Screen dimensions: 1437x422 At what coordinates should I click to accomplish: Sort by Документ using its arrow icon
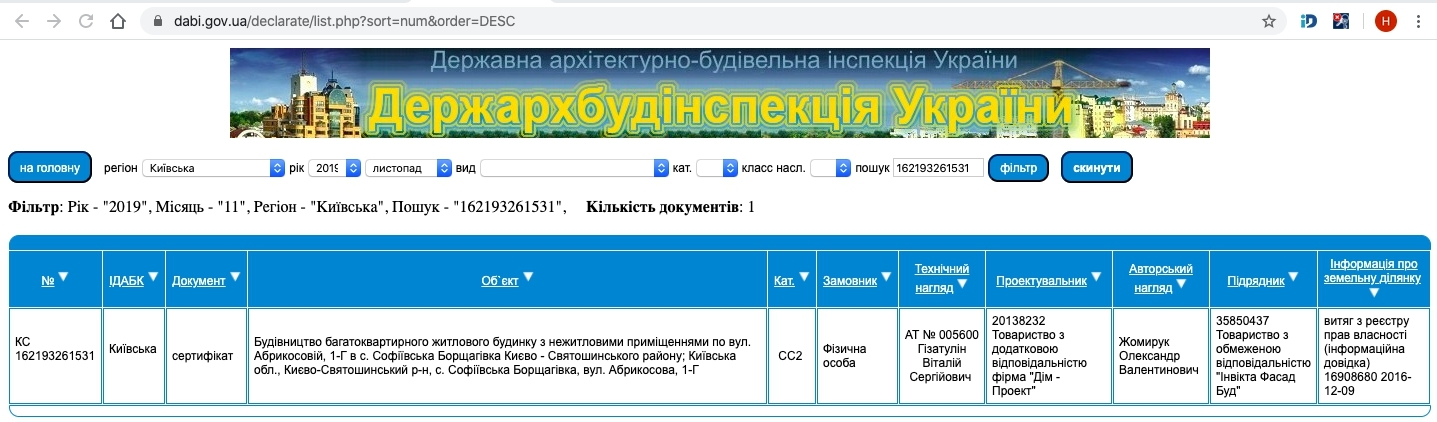(x=235, y=277)
